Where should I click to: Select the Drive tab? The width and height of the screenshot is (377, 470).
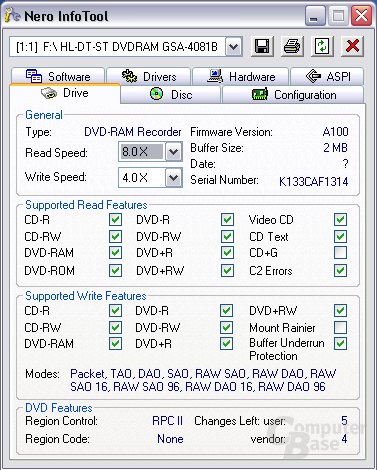(x=65, y=93)
